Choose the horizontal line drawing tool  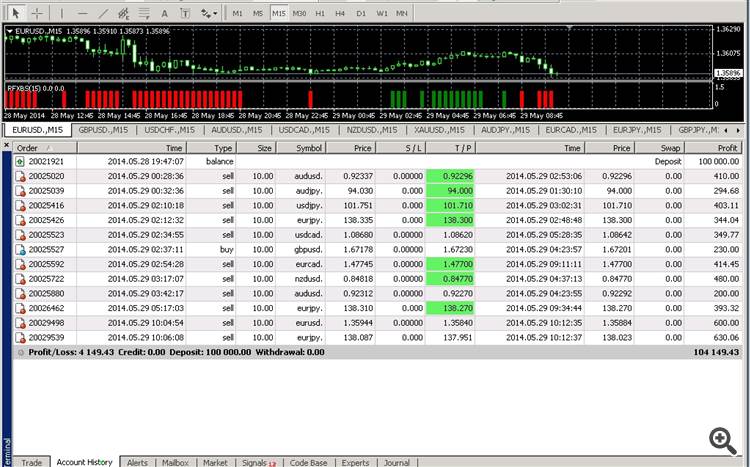[x=82, y=13]
